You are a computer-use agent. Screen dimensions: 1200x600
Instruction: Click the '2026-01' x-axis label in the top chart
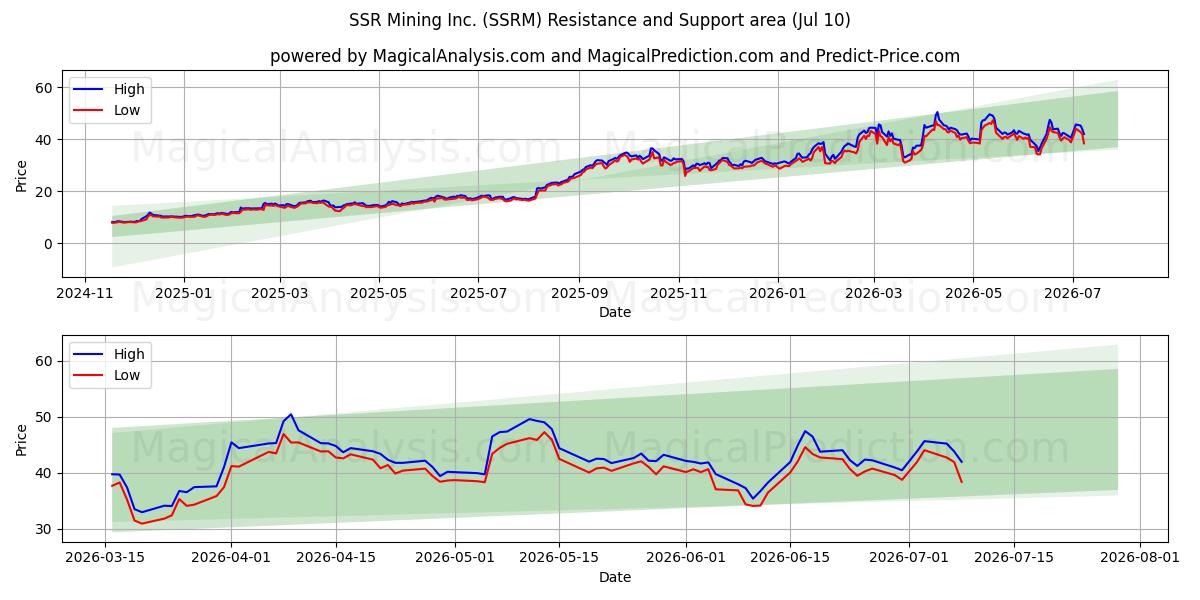(777, 294)
